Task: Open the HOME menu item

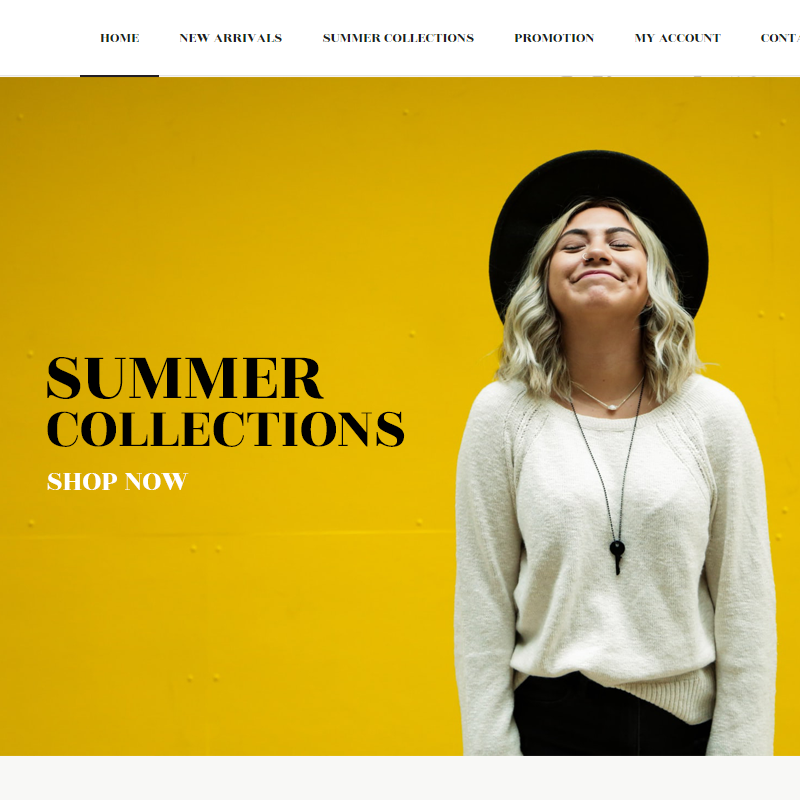Action: coord(119,38)
